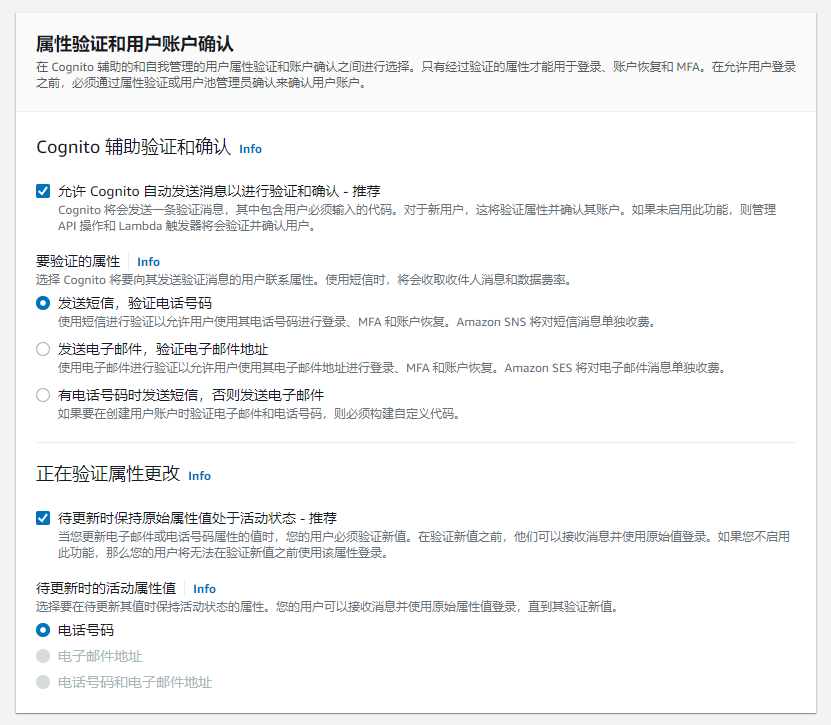831x725 pixels.
Task: Open Info link next to 正在验证属性更改
Action: [x=199, y=476]
